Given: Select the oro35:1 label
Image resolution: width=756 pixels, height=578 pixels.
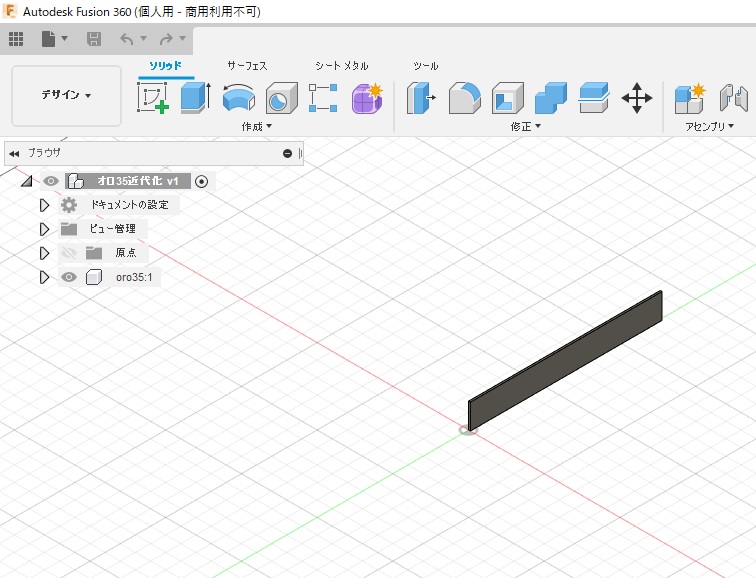Looking at the screenshot, I should [x=134, y=277].
